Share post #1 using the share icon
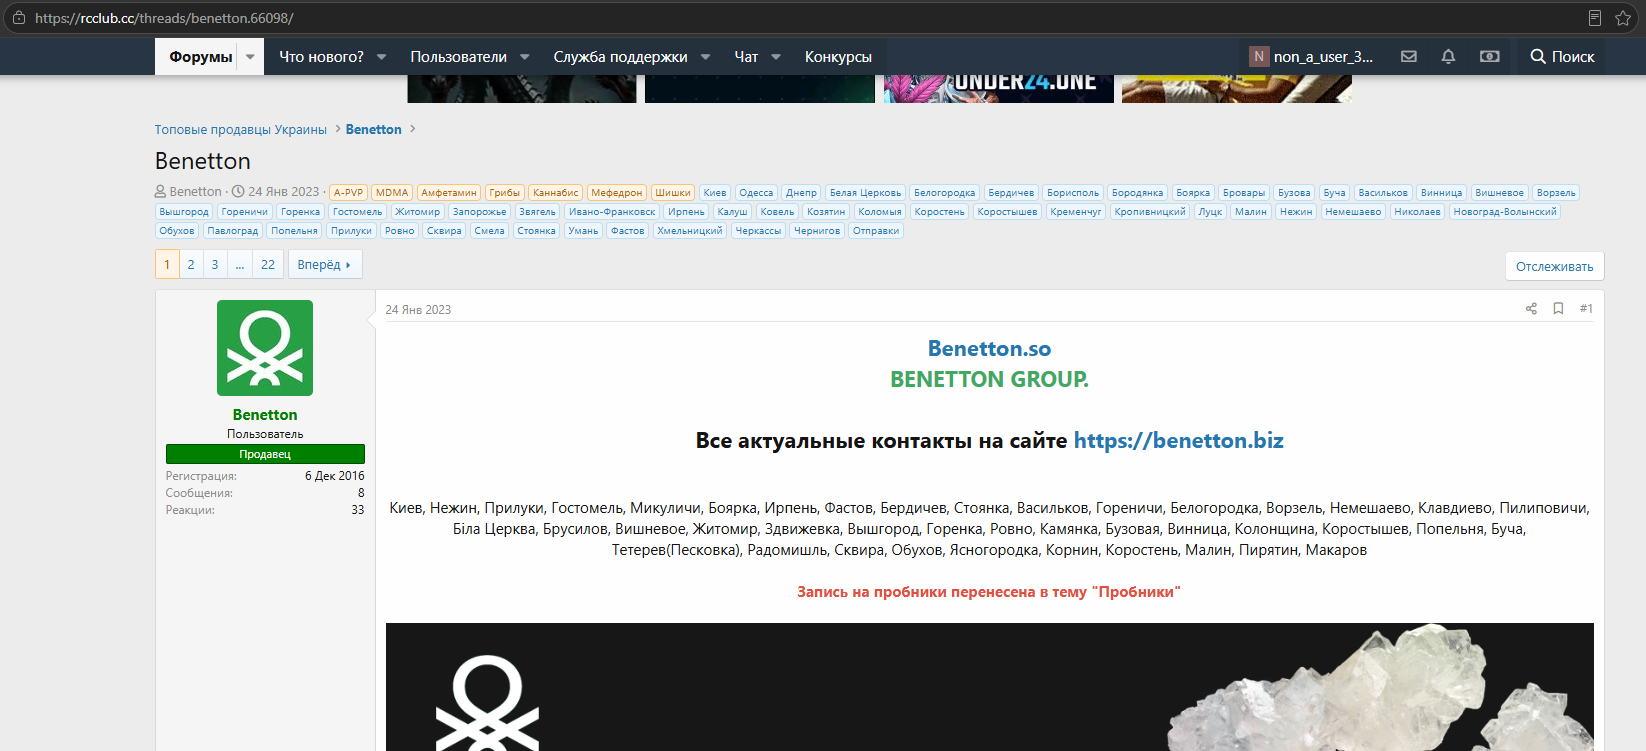The image size is (1646, 751). [1531, 309]
